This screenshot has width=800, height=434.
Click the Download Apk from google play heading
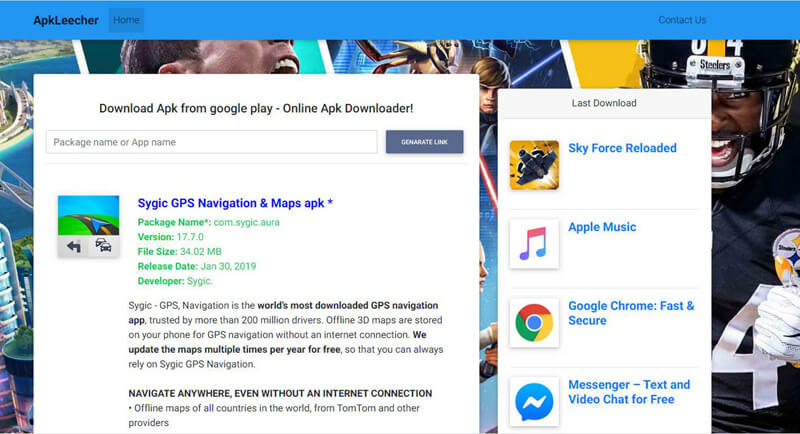click(256, 108)
